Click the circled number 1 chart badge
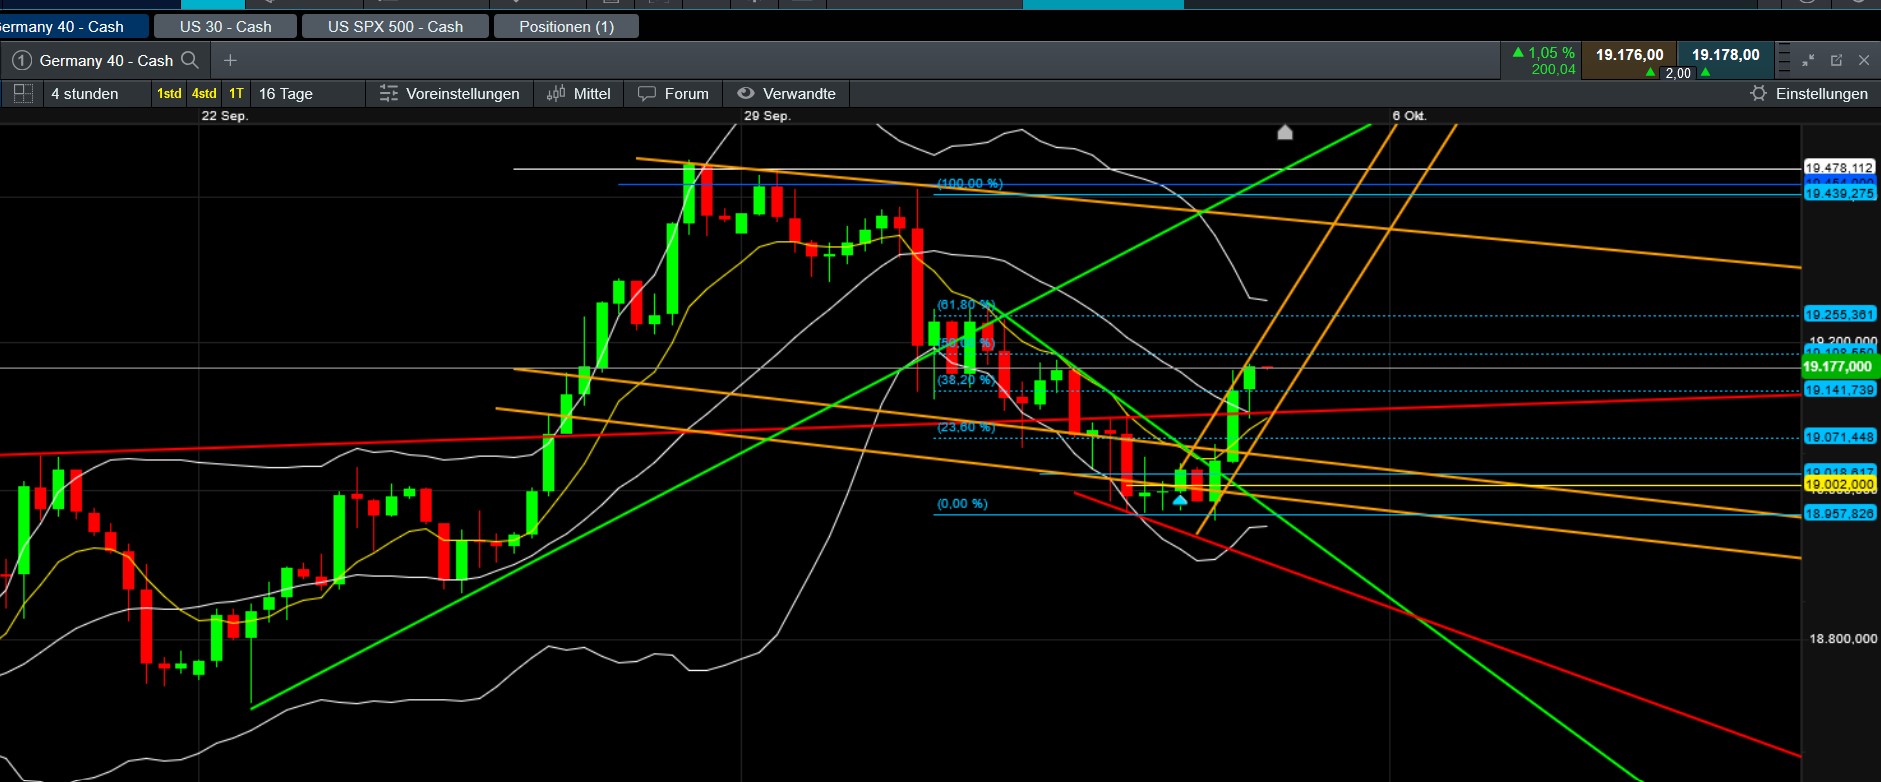This screenshot has width=1881, height=782. 22,61
